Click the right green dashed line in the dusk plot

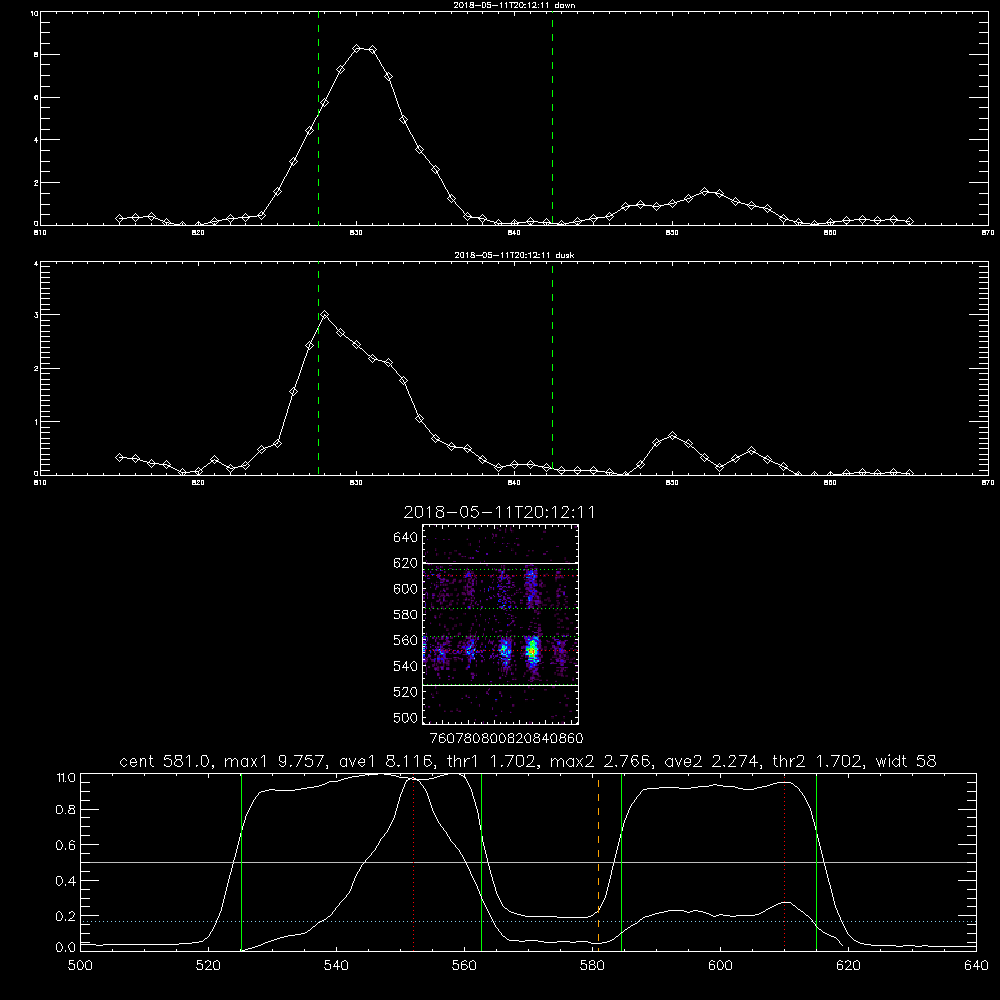click(552, 369)
